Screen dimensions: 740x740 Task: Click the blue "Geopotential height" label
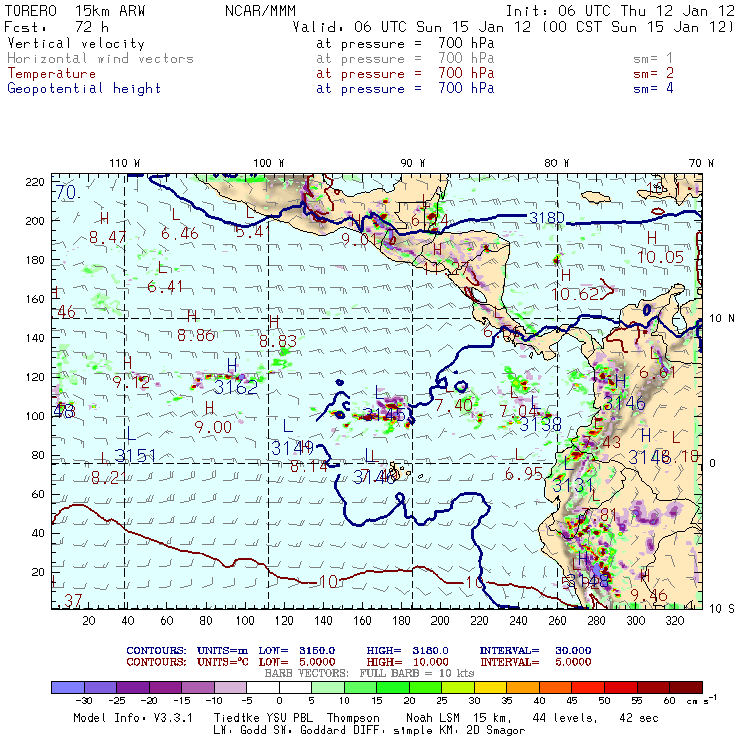tap(84, 89)
